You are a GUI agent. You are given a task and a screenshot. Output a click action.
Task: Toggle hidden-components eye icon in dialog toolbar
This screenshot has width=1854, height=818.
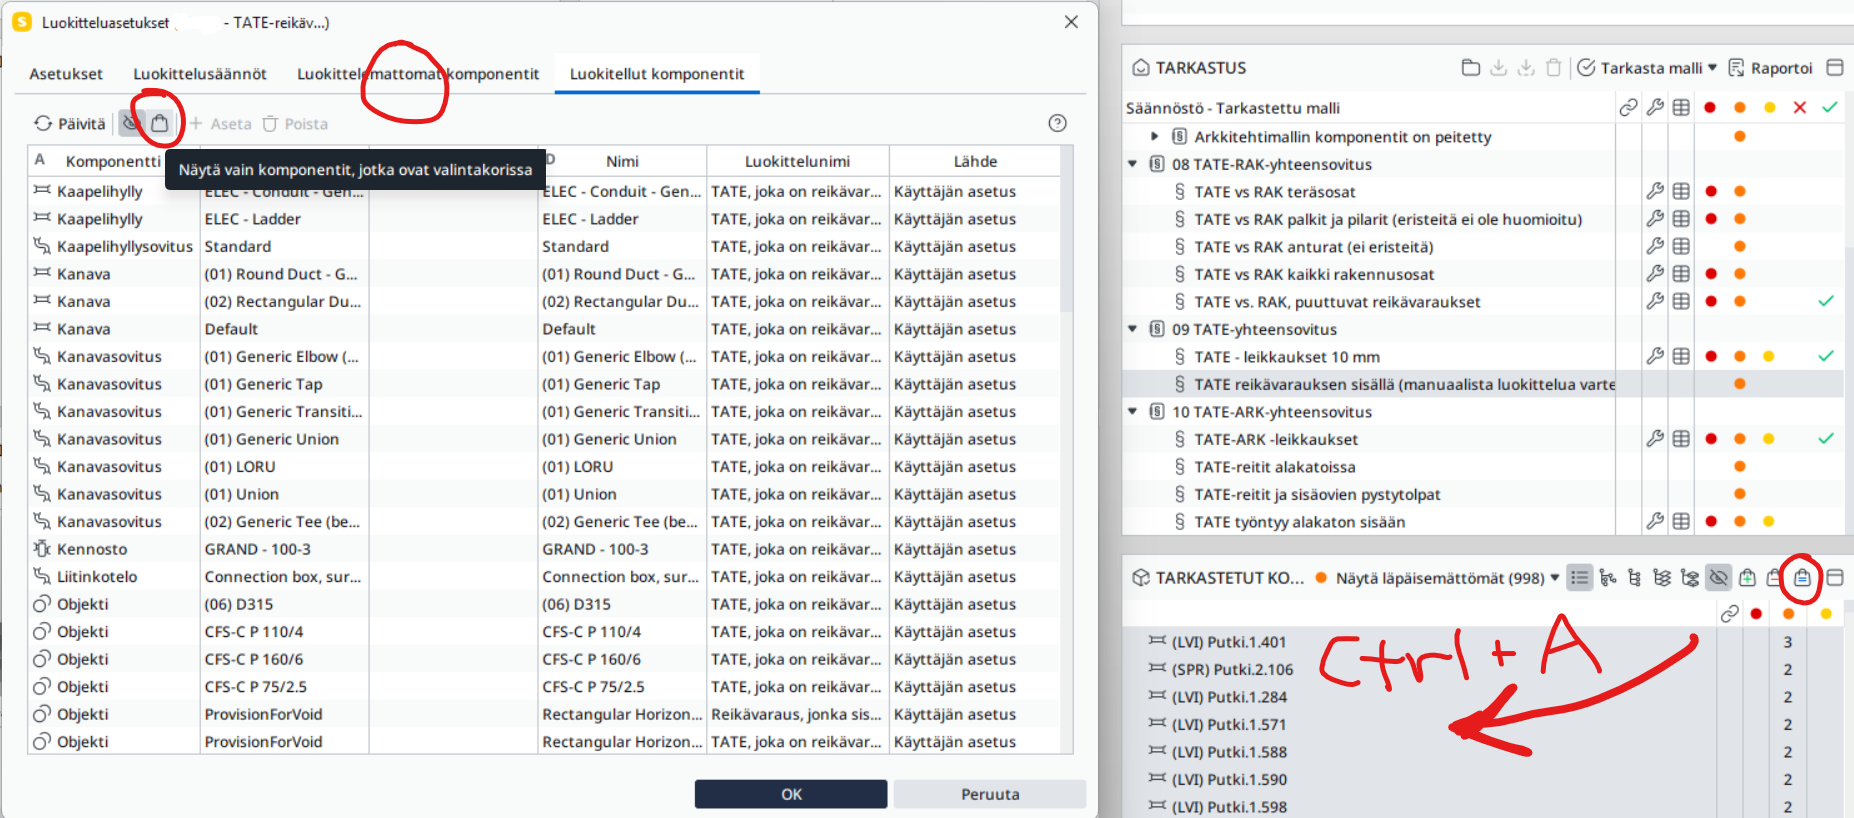click(131, 123)
